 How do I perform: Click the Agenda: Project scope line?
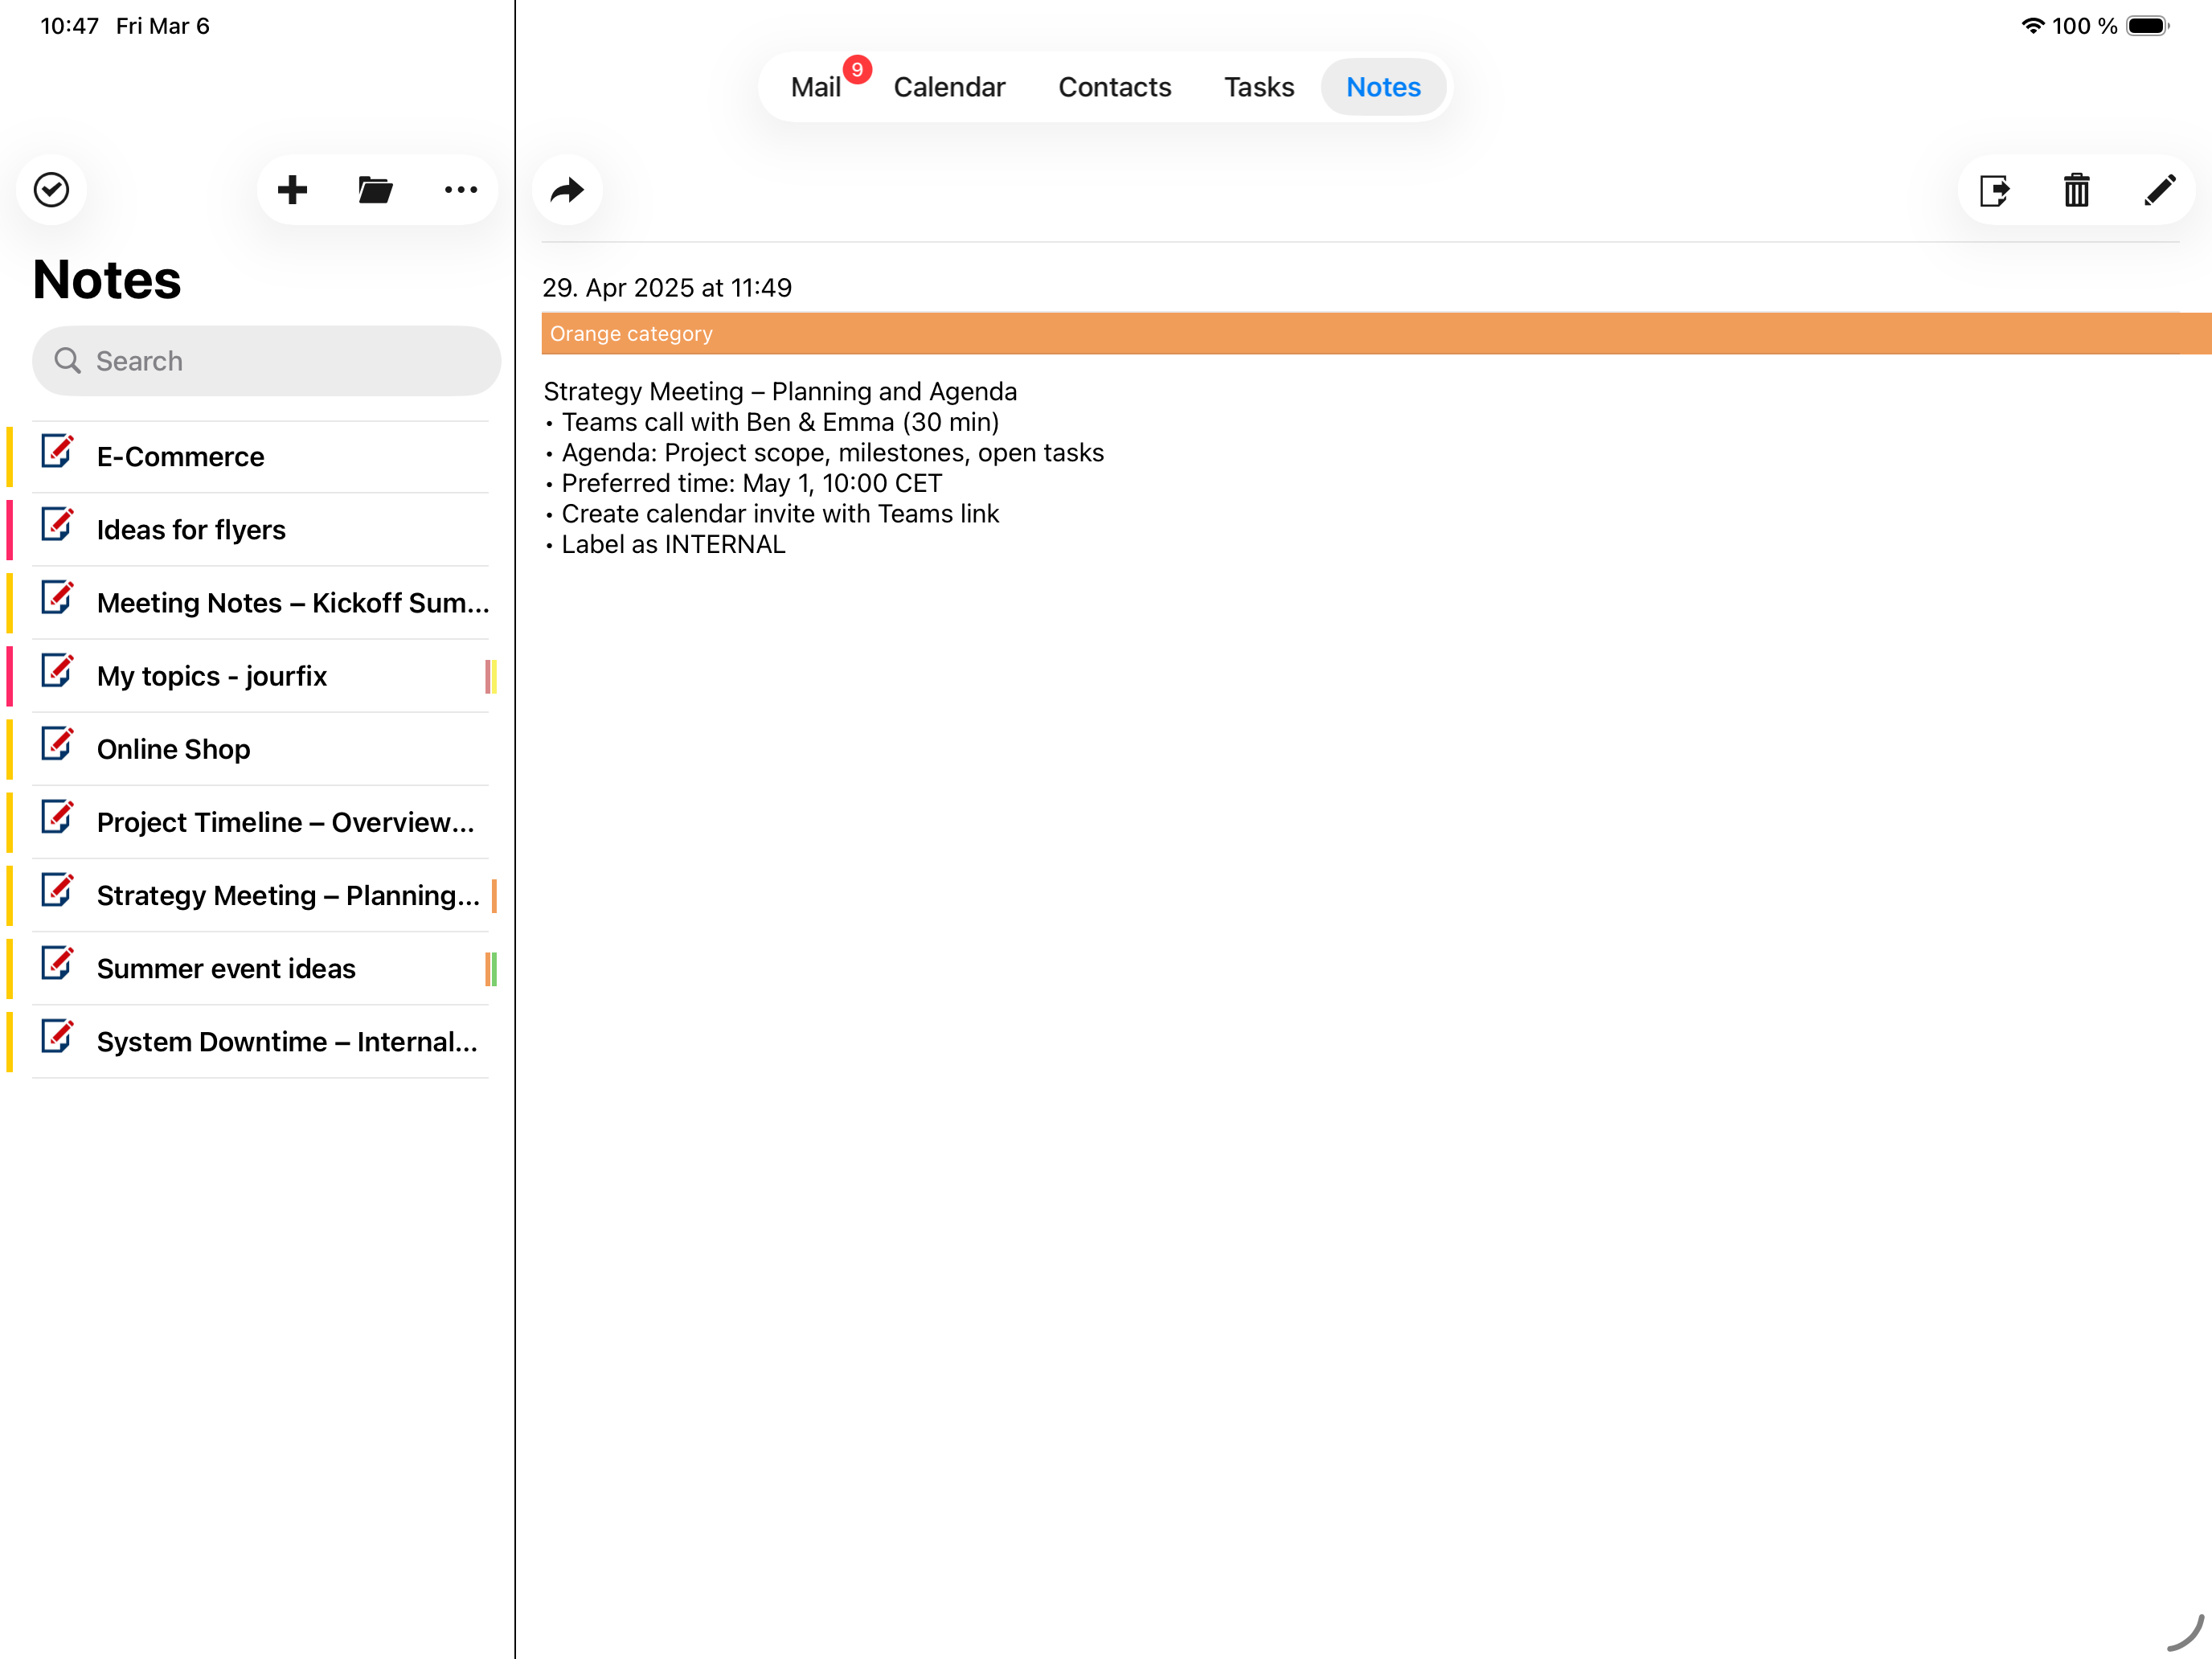click(x=824, y=453)
